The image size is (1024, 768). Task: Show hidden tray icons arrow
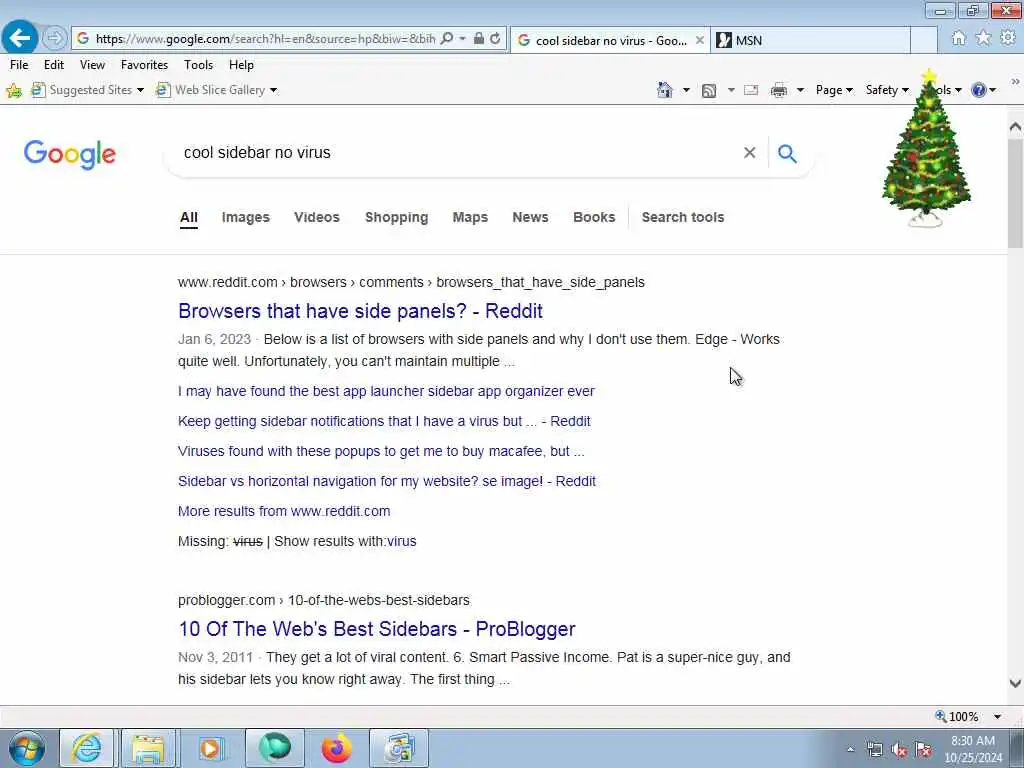(x=850, y=750)
